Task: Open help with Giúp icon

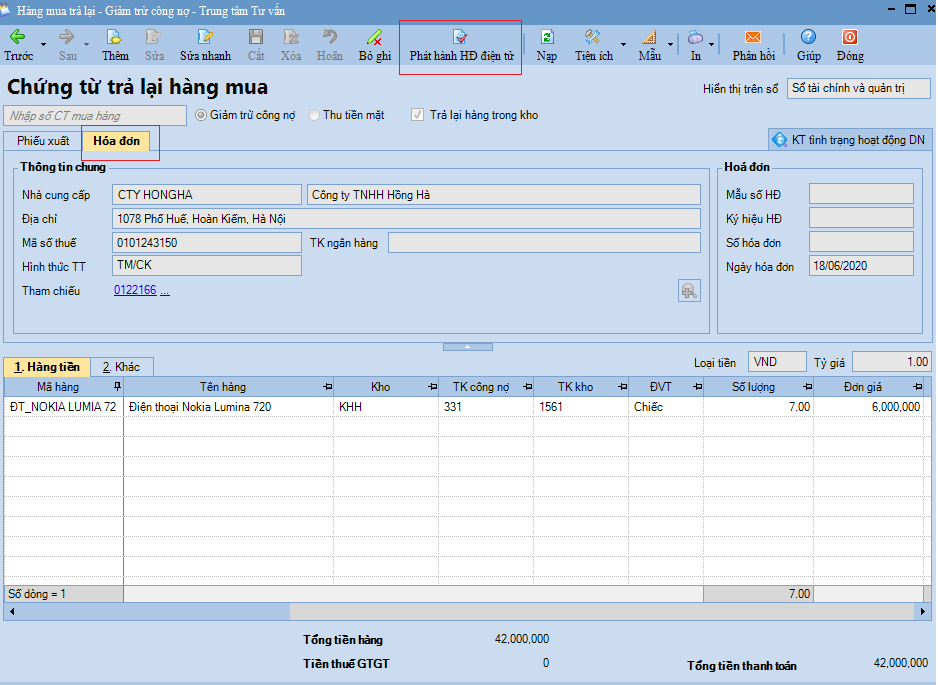Action: (x=808, y=45)
